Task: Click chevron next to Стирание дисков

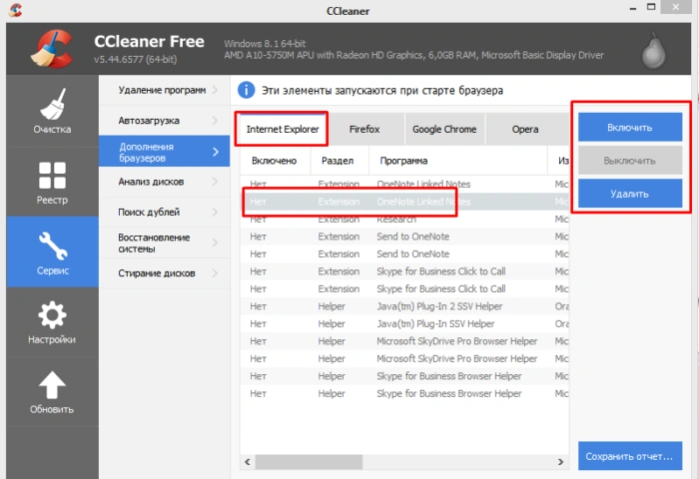Action: [x=215, y=273]
